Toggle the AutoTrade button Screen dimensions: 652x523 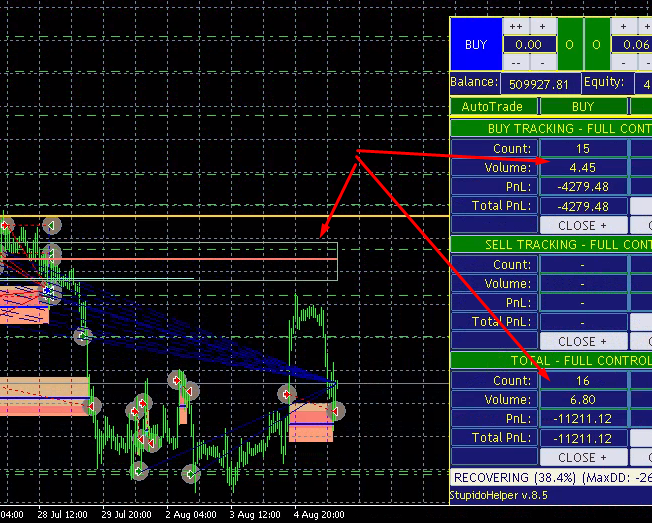pyautogui.click(x=494, y=106)
